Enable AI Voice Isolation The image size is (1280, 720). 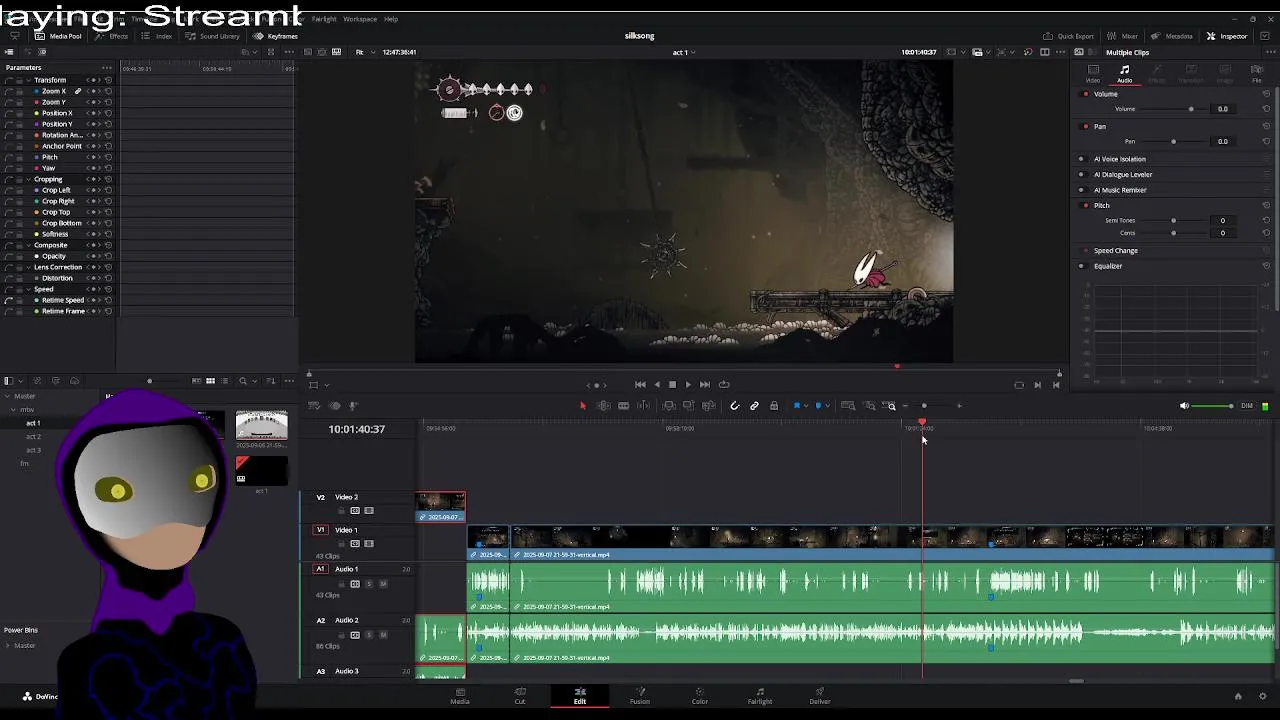[x=1081, y=159]
